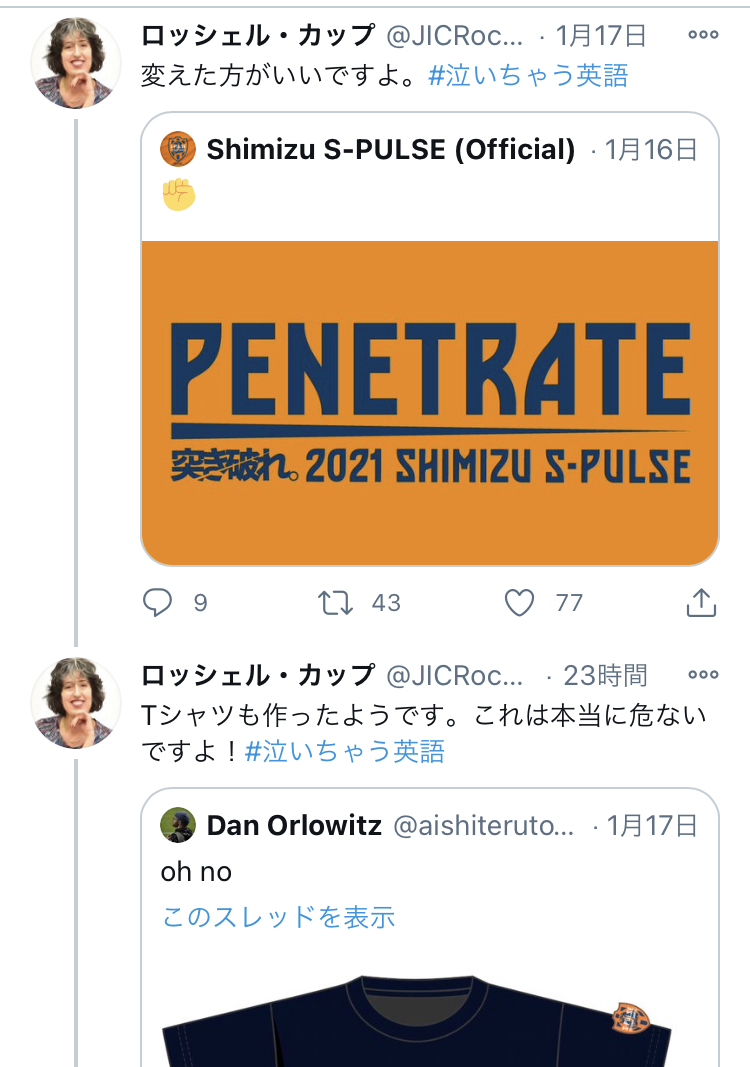
Task: Click the Dan Orlowitz account name
Action: [x=294, y=825]
